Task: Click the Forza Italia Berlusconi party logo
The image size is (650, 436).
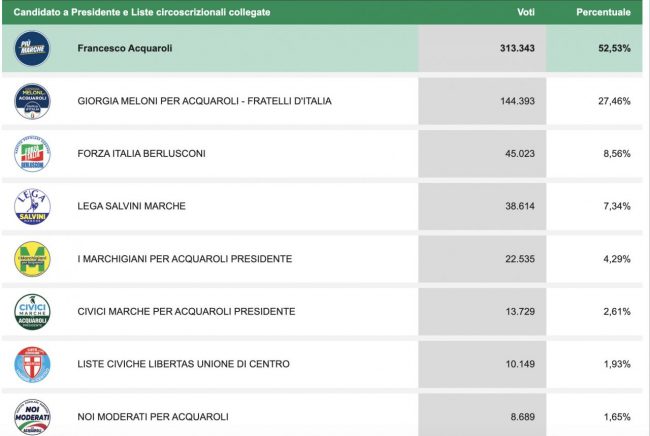Action: pyautogui.click(x=32, y=154)
